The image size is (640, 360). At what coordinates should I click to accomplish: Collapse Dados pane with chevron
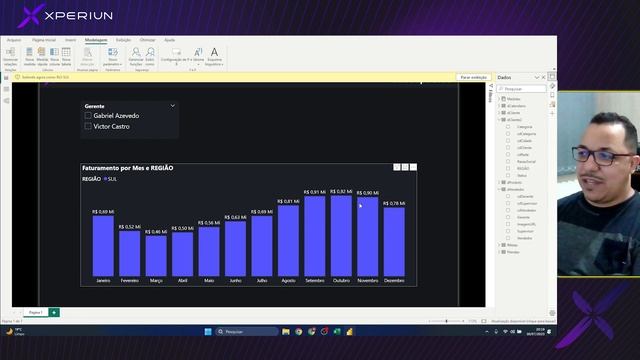[x=537, y=78]
